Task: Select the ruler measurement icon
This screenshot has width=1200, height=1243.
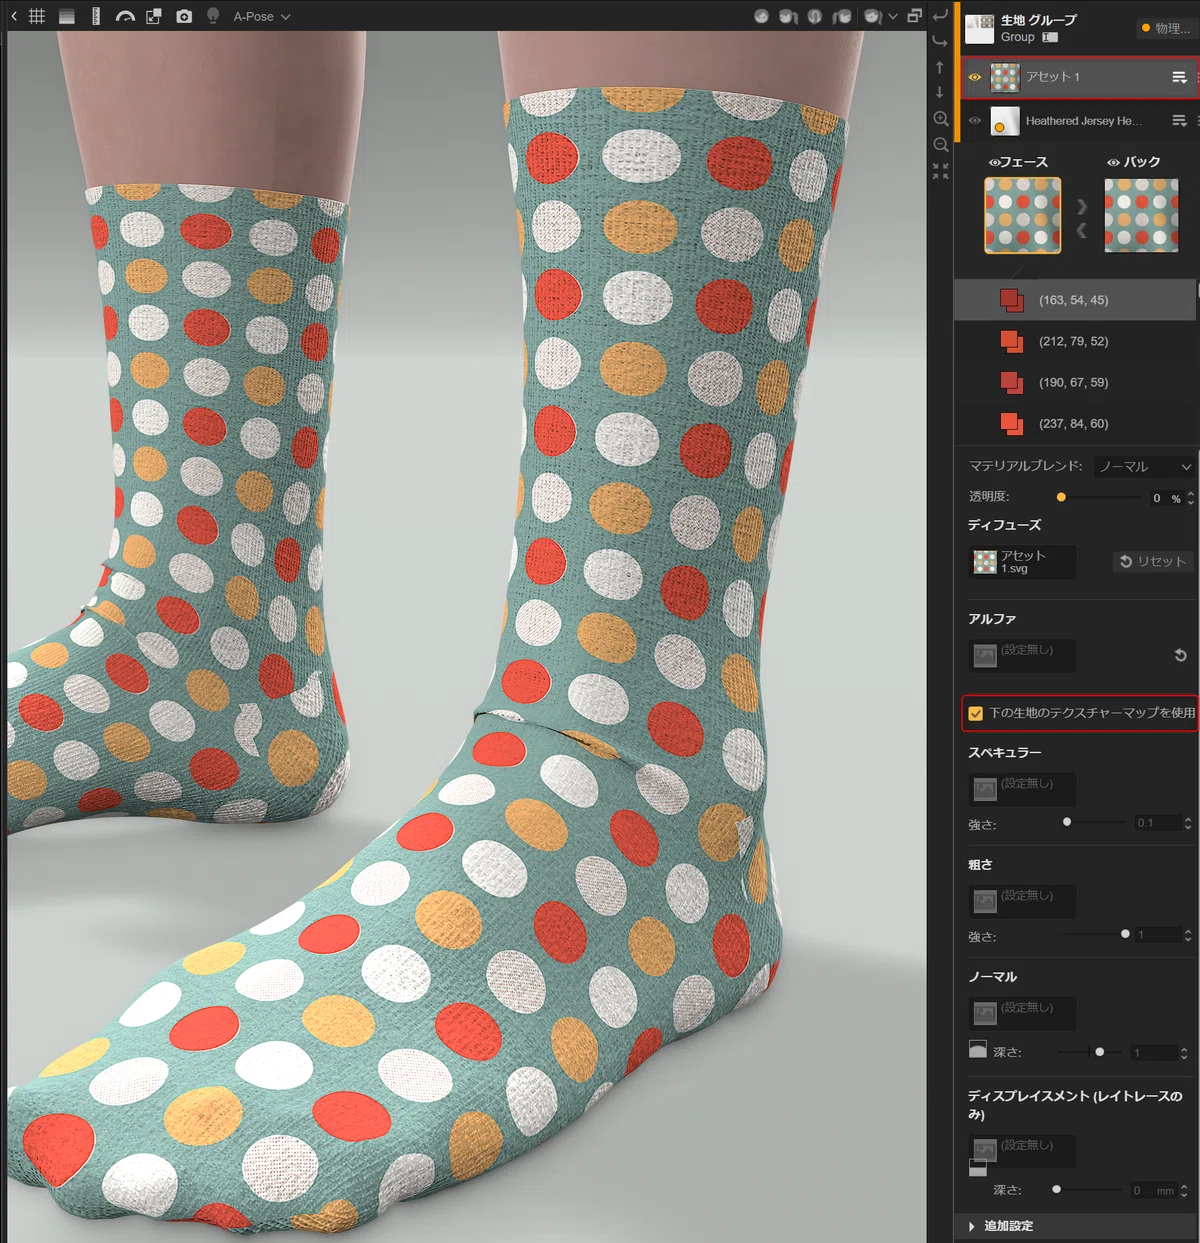Action: (96, 16)
